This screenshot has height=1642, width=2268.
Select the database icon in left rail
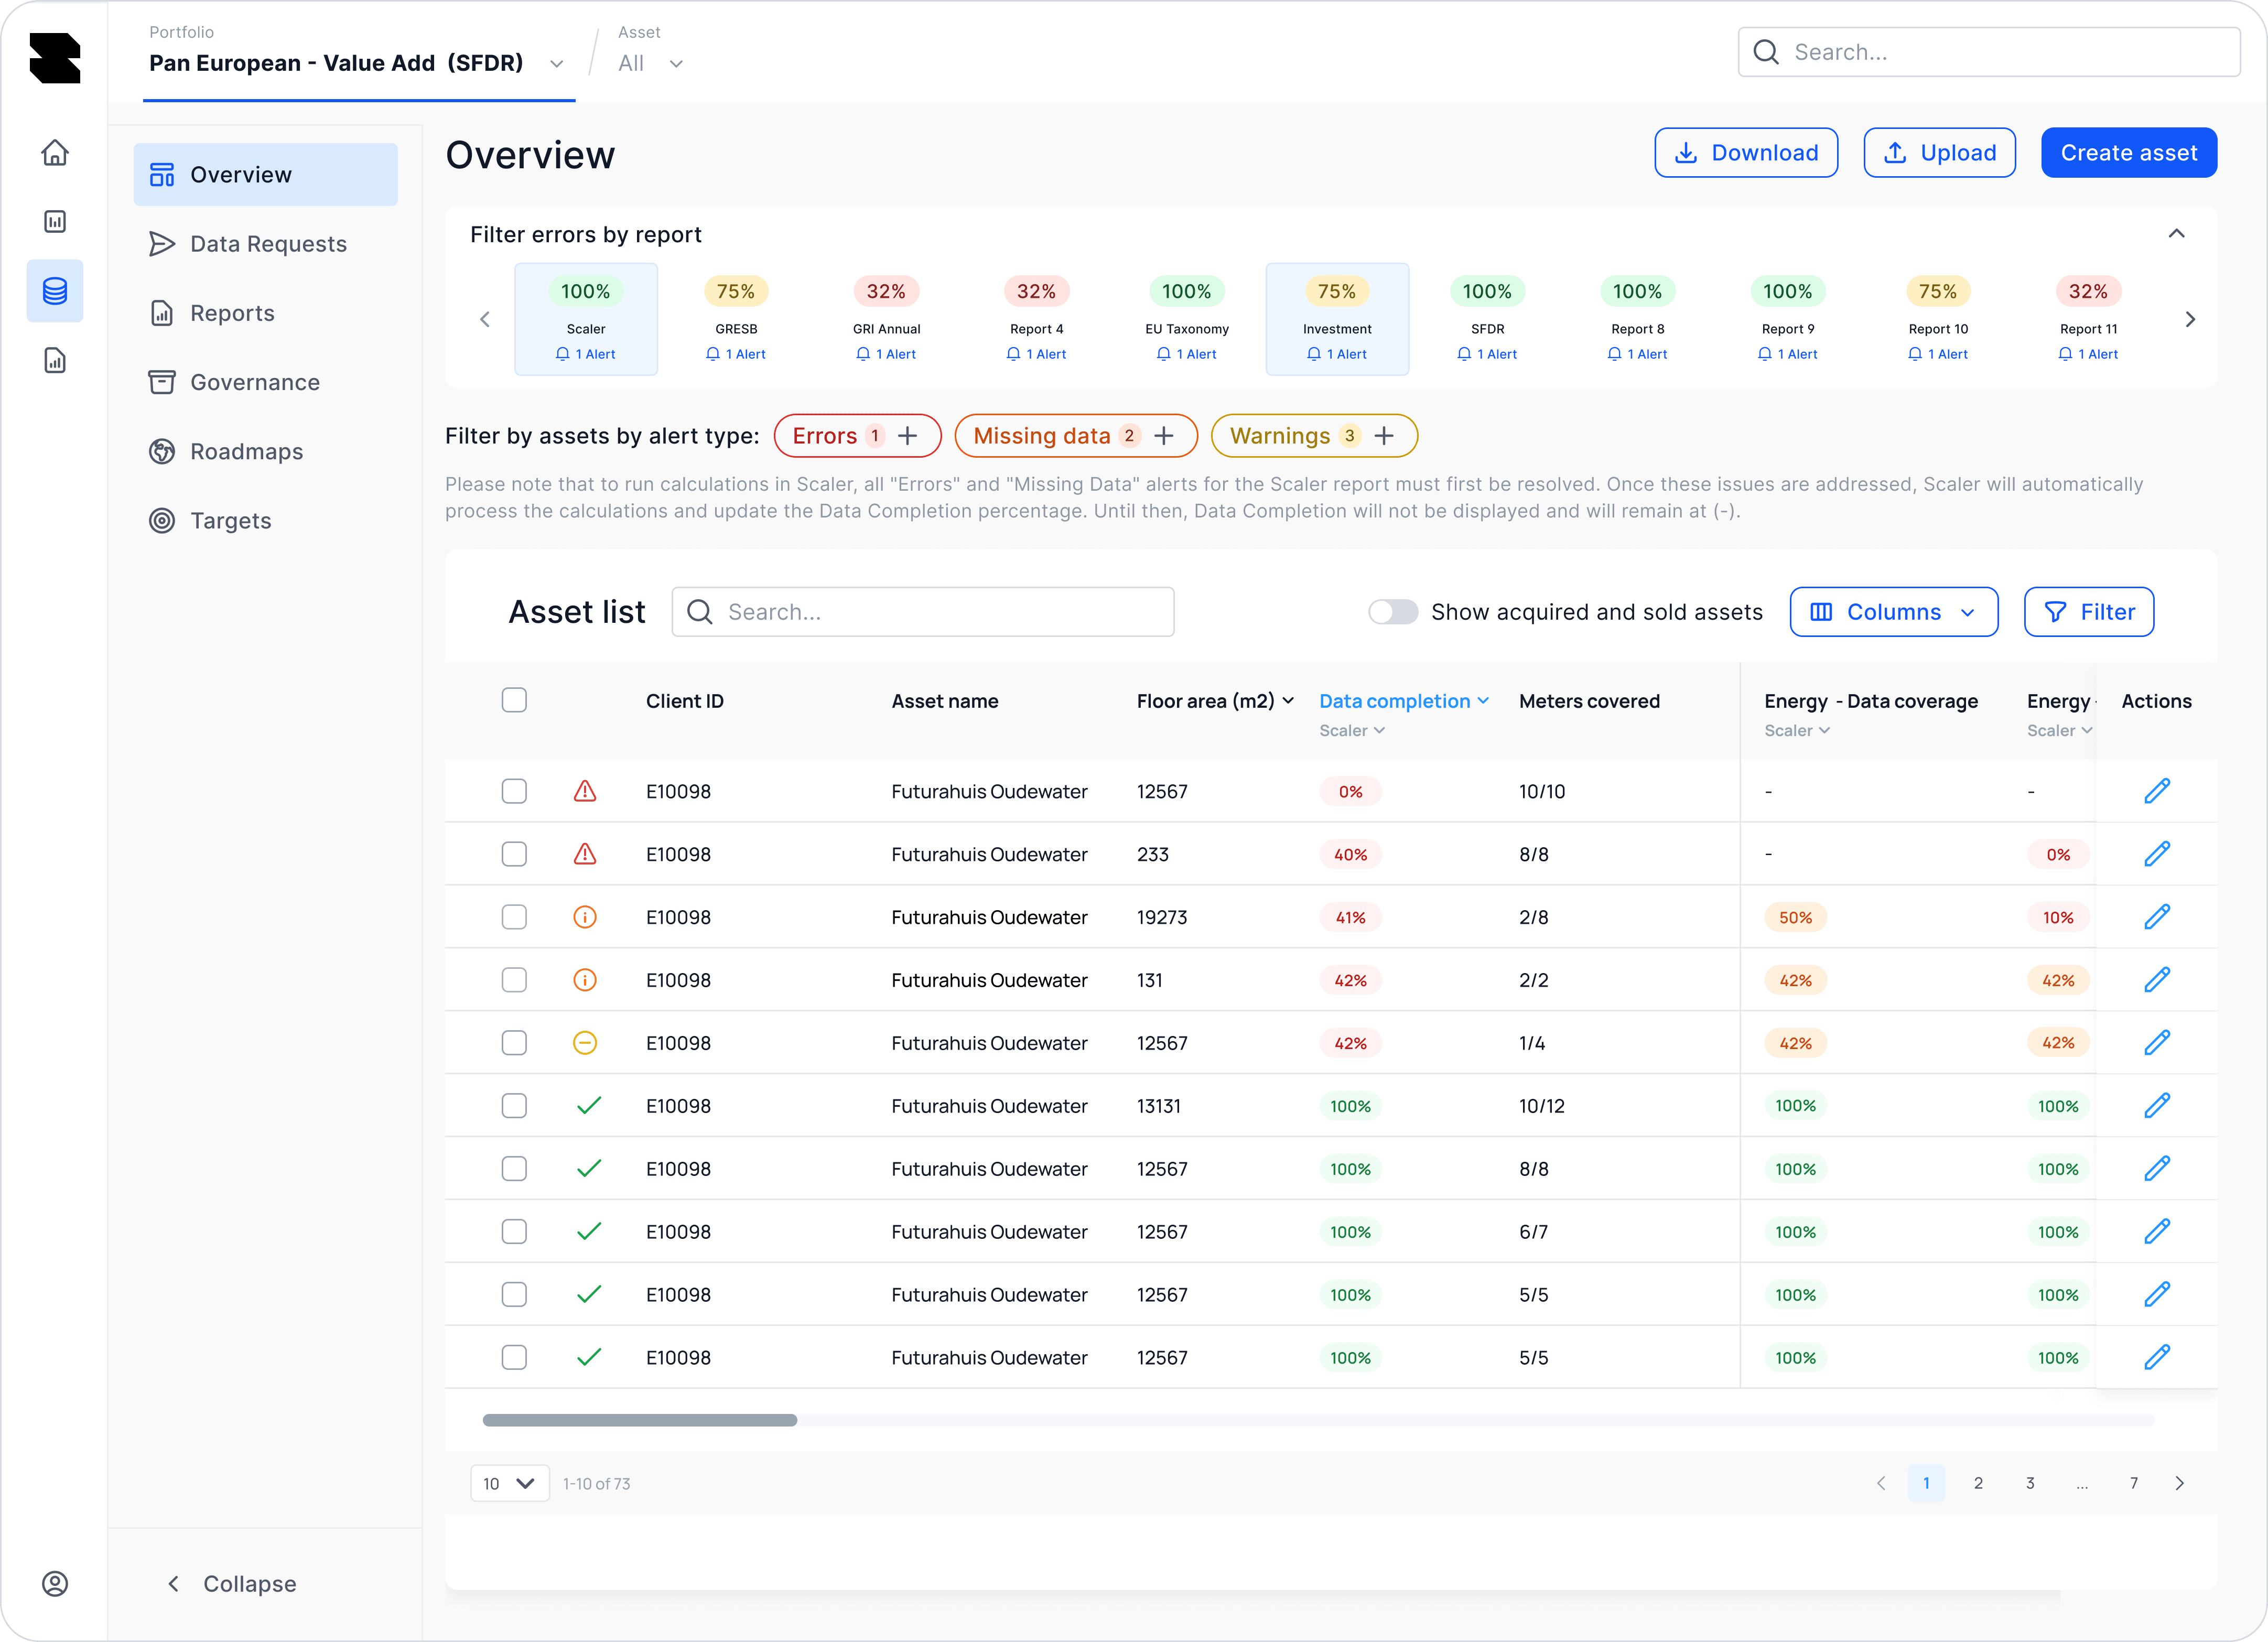click(55, 290)
